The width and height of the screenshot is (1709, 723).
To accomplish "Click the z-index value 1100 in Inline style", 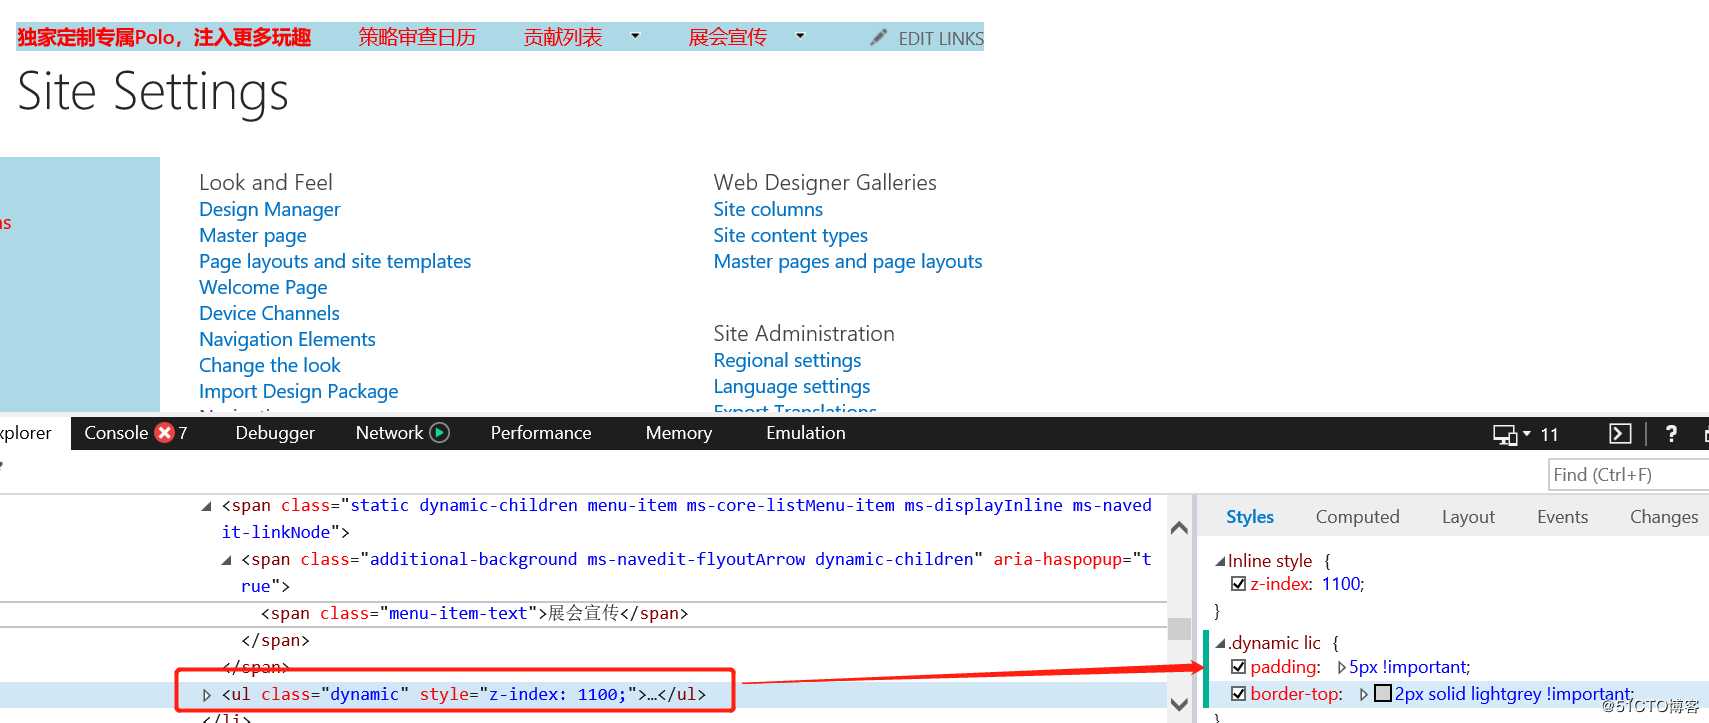I will (1343, 584).
